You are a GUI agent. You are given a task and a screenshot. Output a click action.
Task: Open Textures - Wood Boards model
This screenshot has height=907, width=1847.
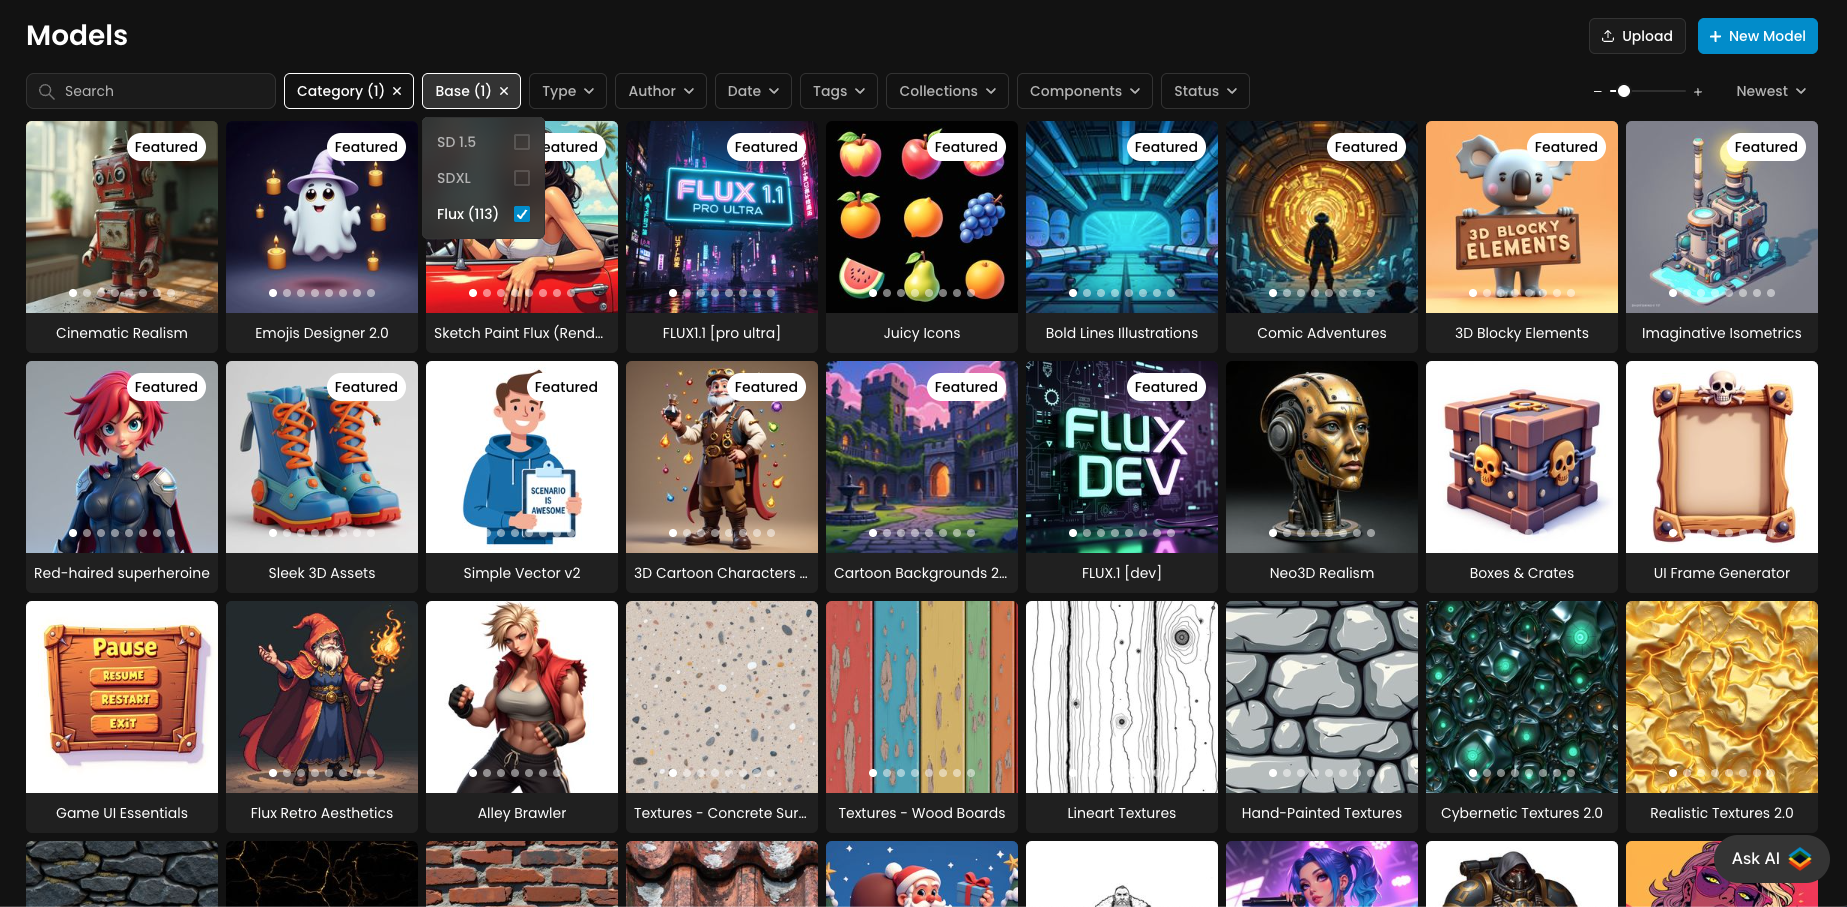pyautogui.click(x=922, y=717)
